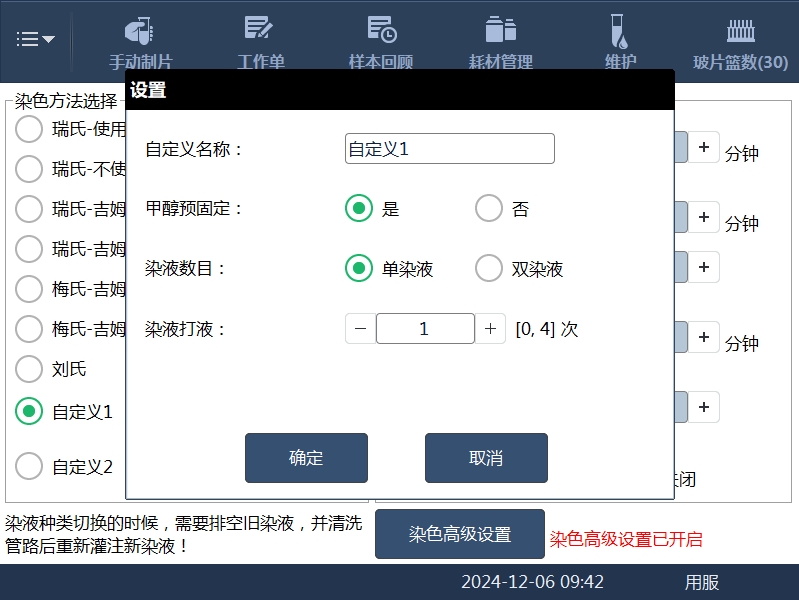Screen dimensions: 799x600
Task: Open the sample review icon
Action: [380, 32]
